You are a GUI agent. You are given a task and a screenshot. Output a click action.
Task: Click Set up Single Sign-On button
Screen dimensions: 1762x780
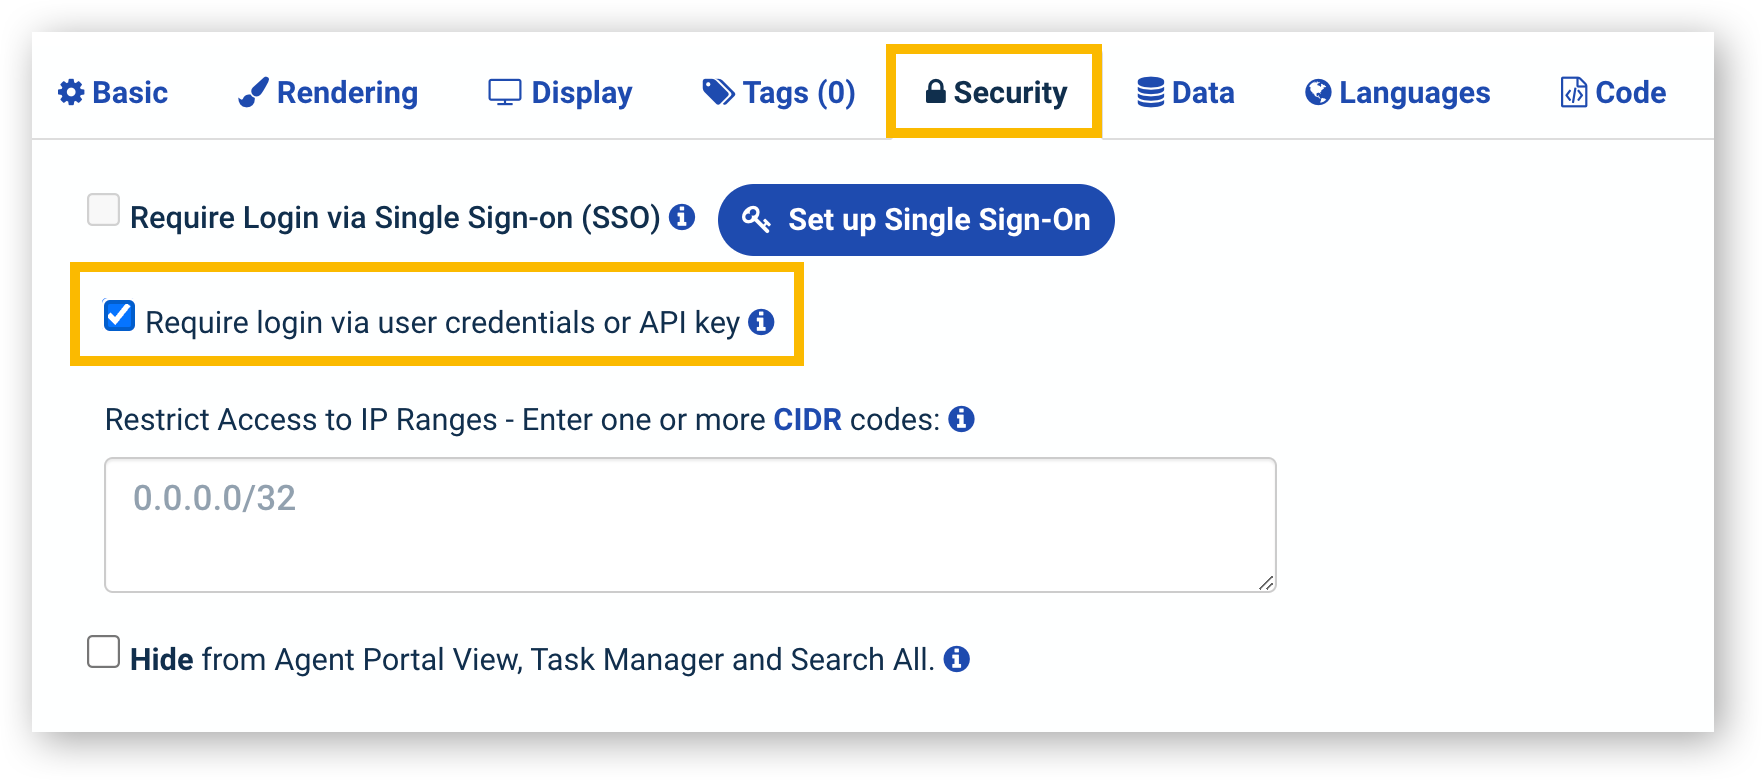[x=916, y=220]
